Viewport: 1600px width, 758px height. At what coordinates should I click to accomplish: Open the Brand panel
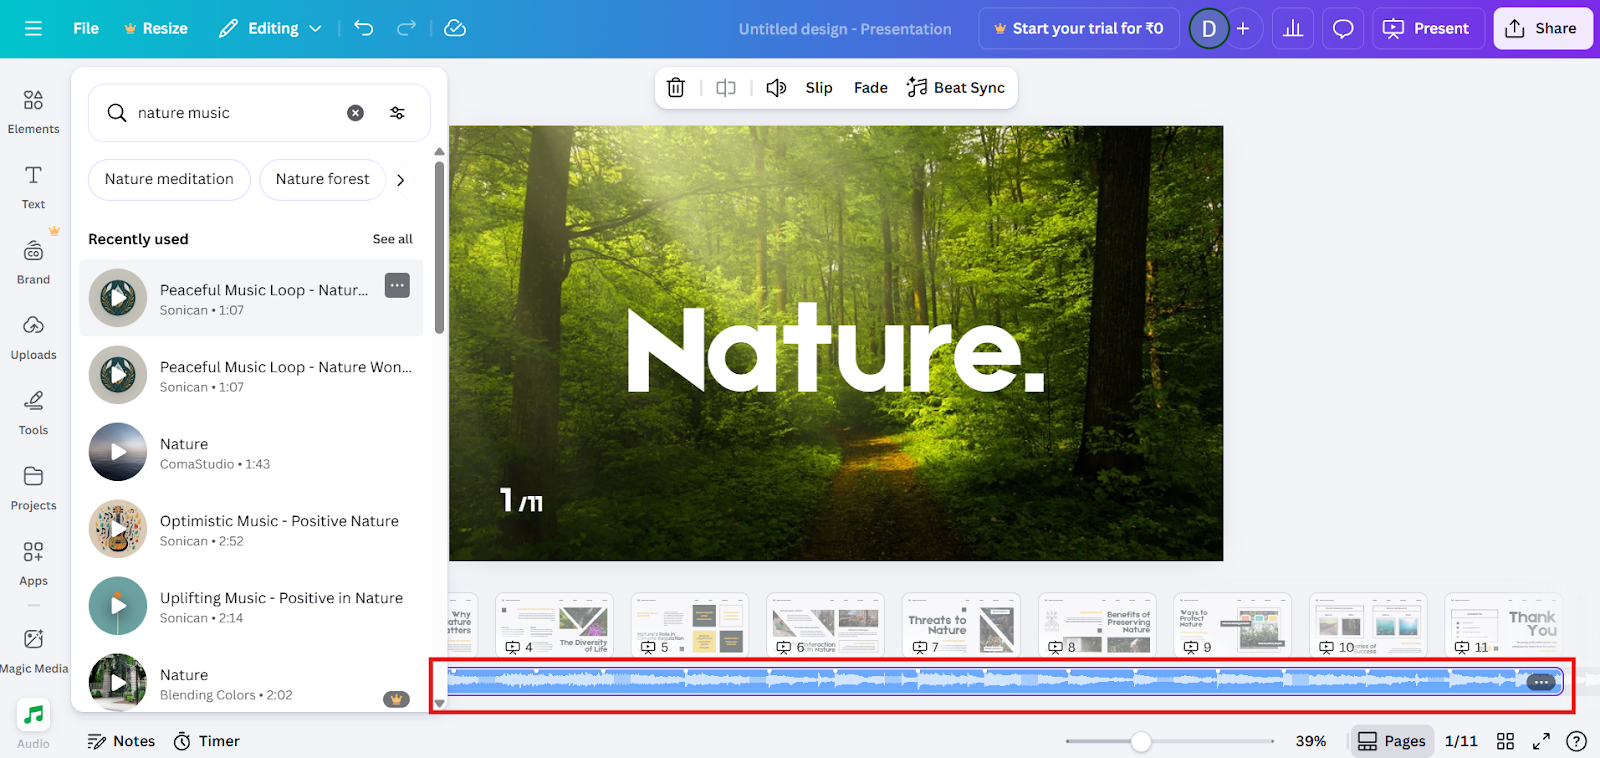pyautogui.click(x=33, y=262)
